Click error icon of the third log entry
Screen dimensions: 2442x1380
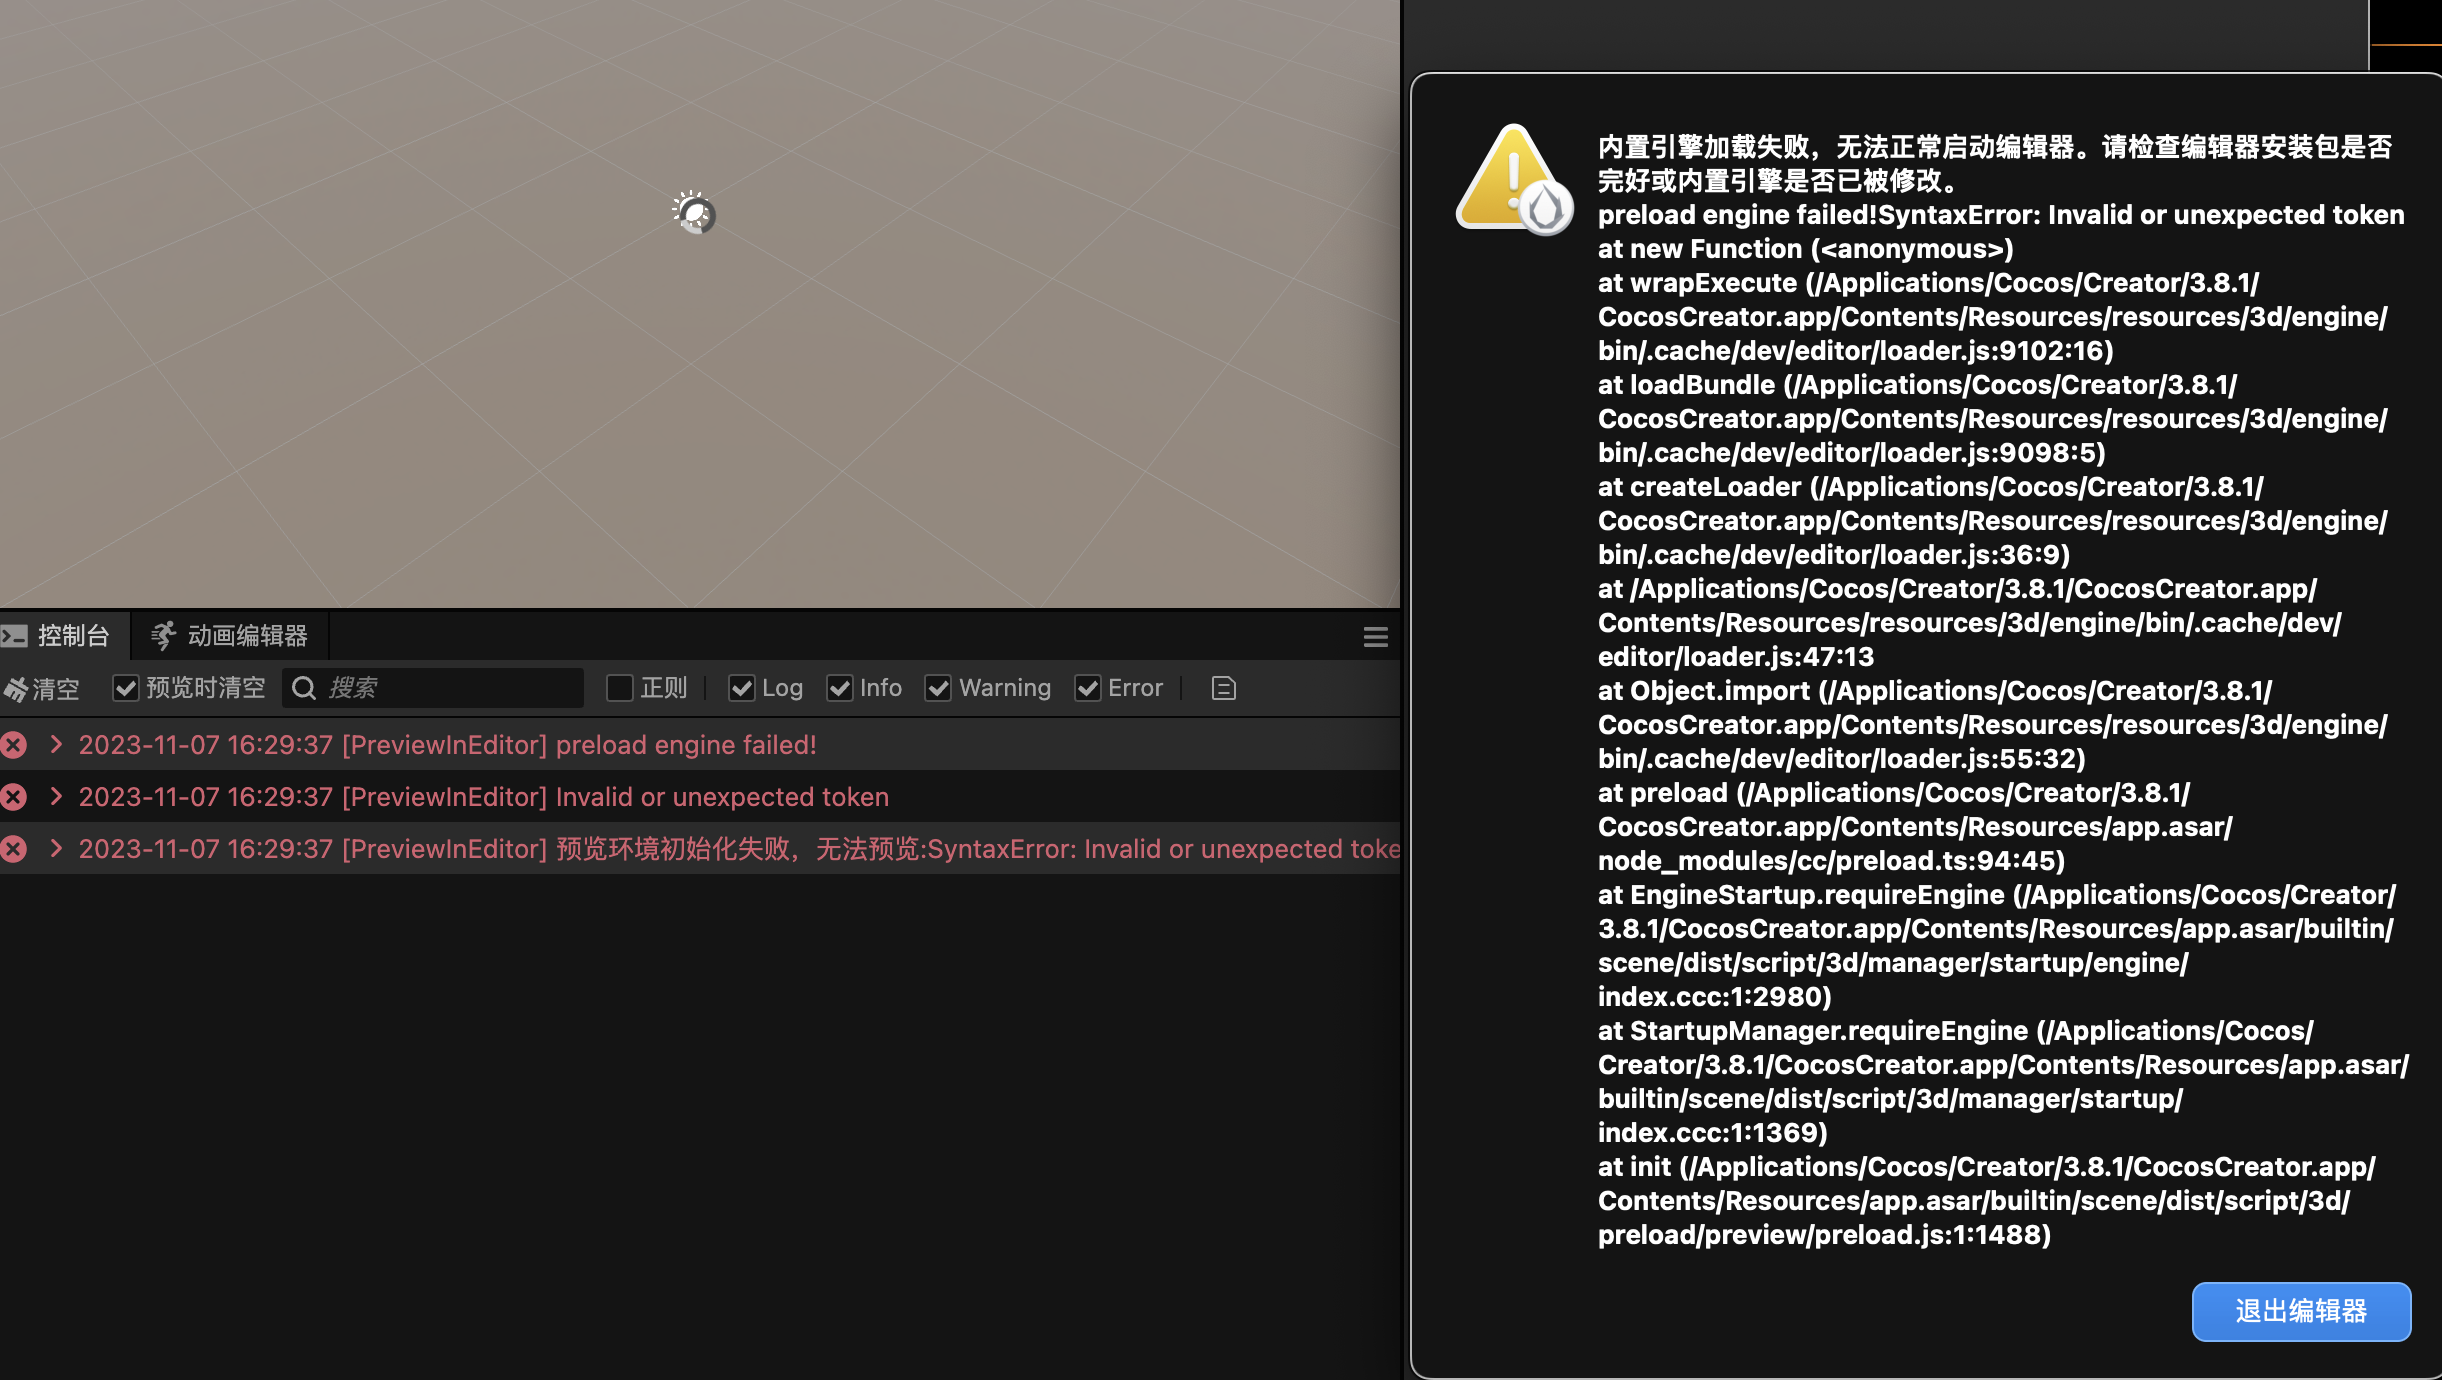(14, 849)
